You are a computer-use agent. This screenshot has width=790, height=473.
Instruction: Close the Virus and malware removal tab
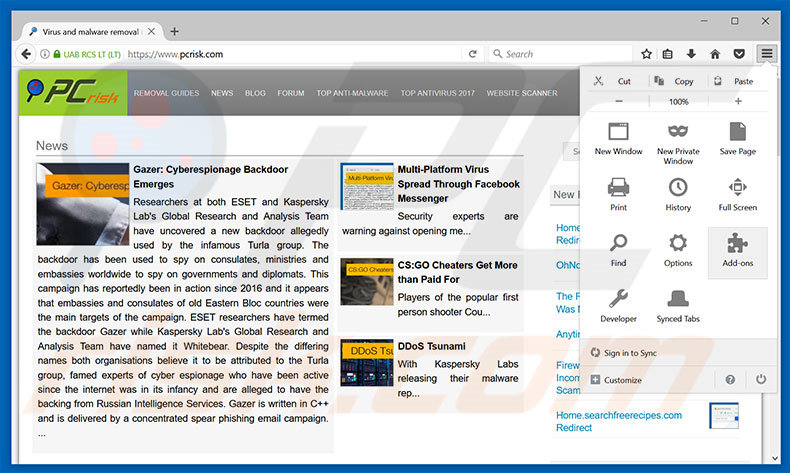151,31
